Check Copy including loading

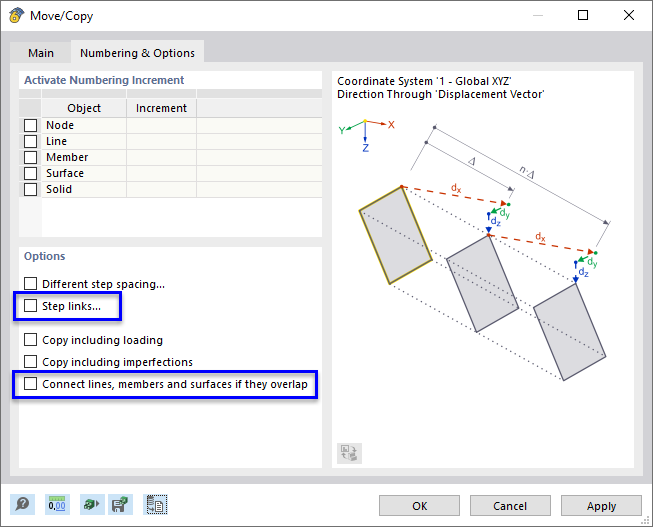[30, 340]
